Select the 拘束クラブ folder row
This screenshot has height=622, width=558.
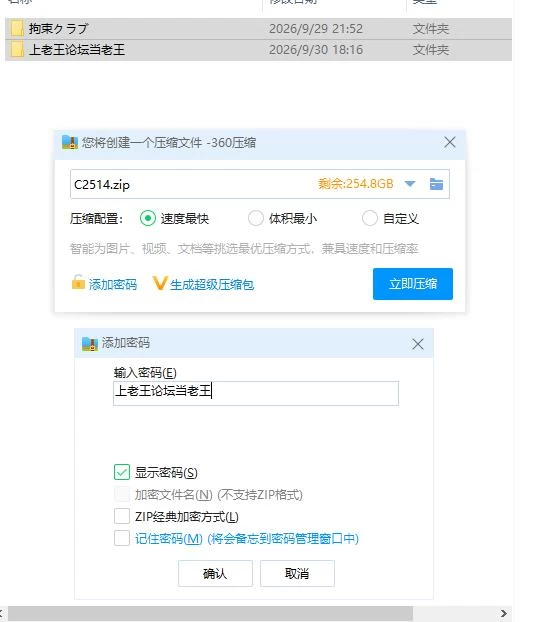coord(258,29)
